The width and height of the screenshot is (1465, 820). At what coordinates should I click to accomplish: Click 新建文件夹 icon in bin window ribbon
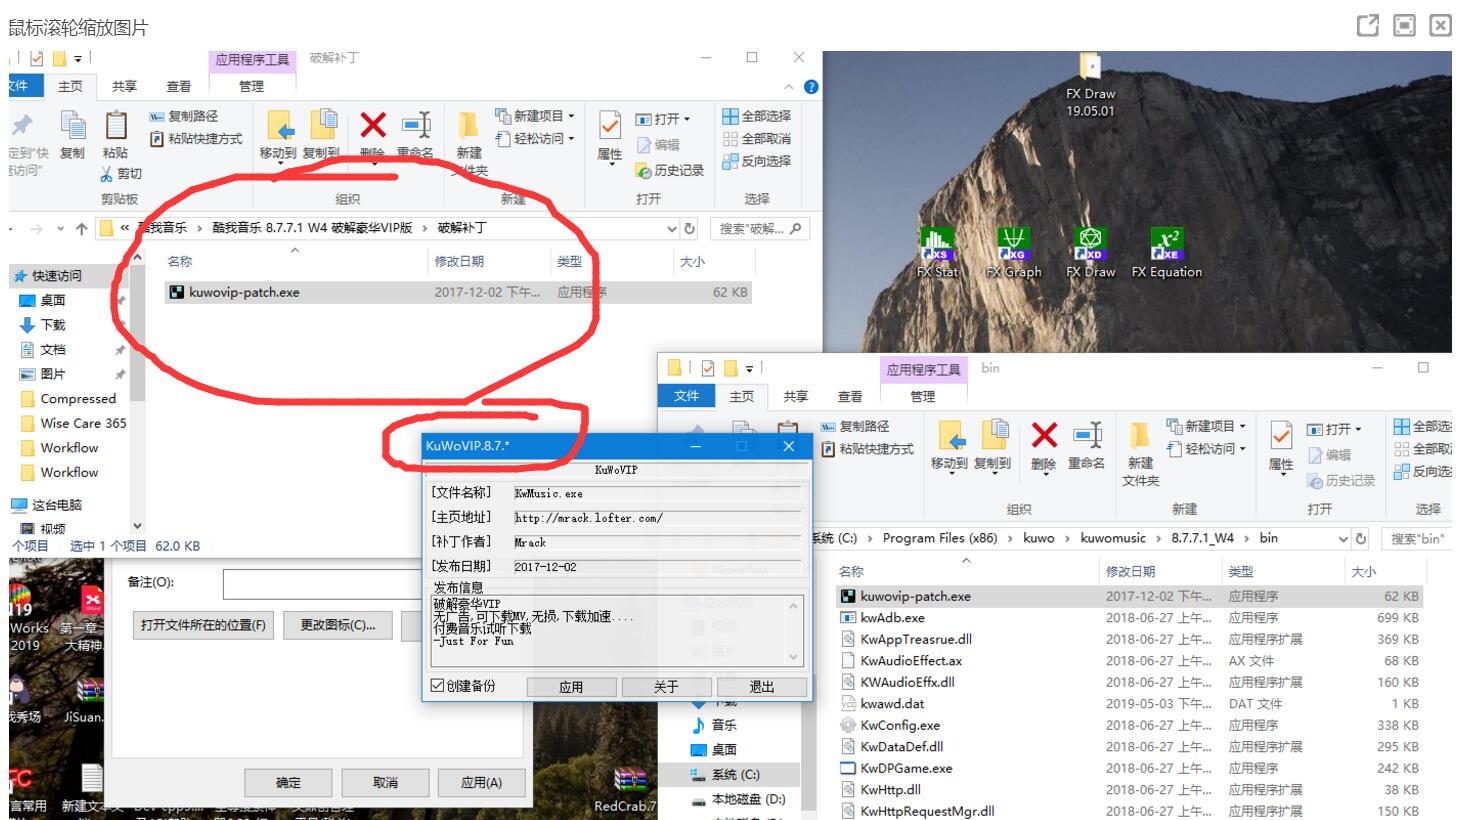click(x=1141, y=435)
